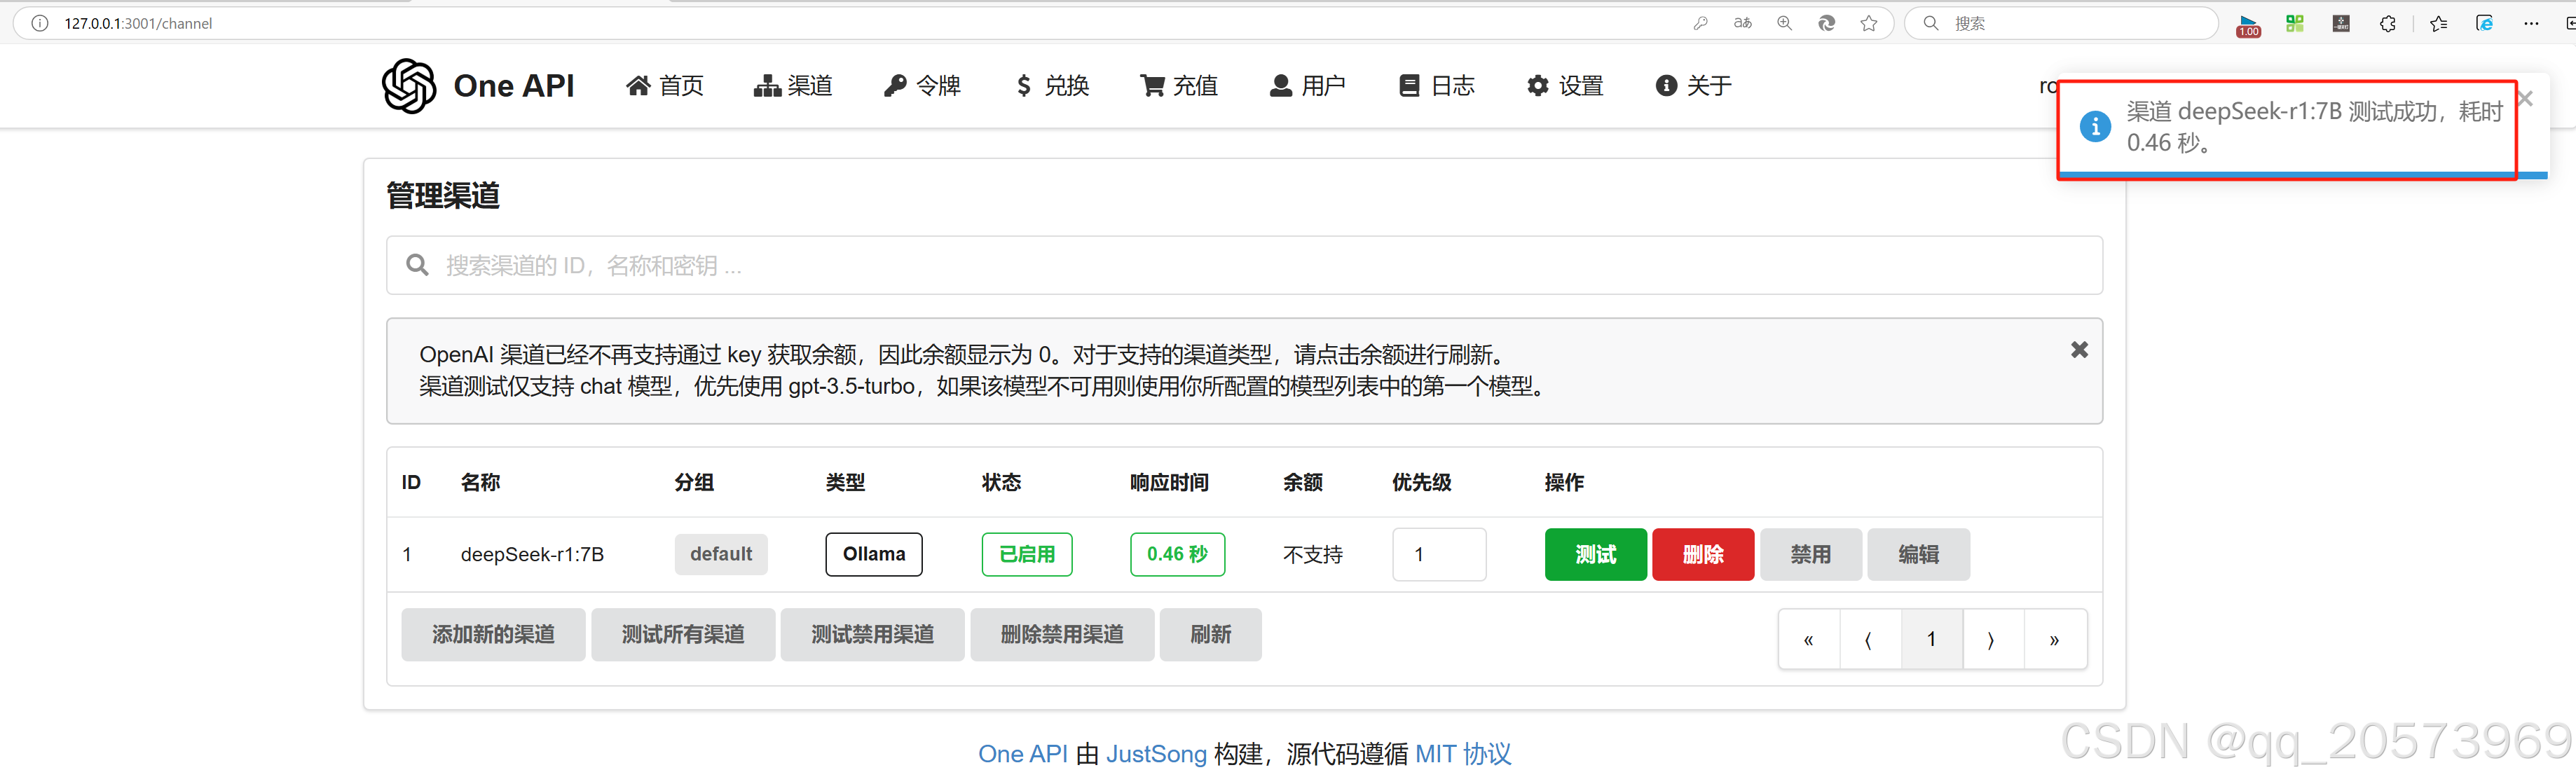Click the priority input field showing 1
The image size is (2576, 784).
click(1439, 554)
